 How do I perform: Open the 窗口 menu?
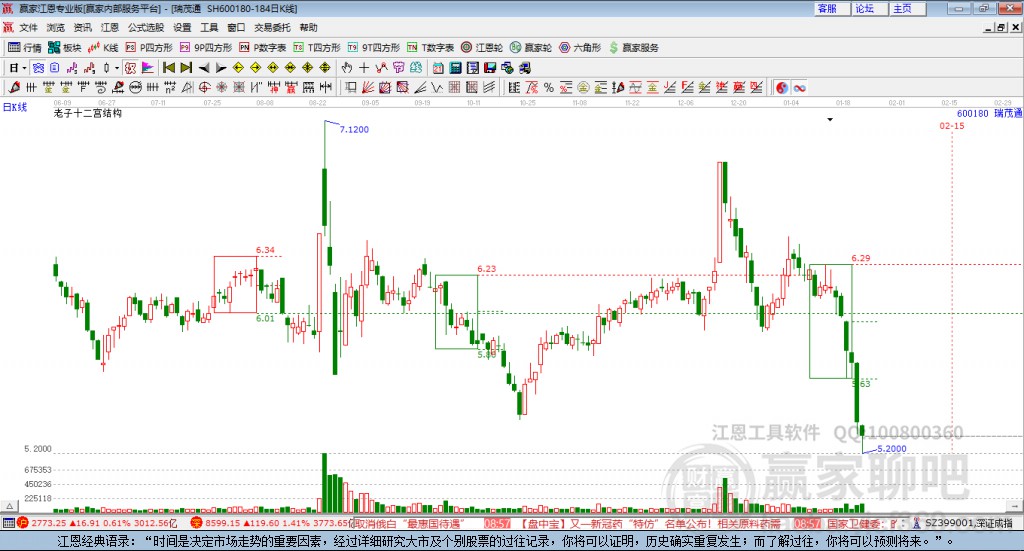(236, 27)
